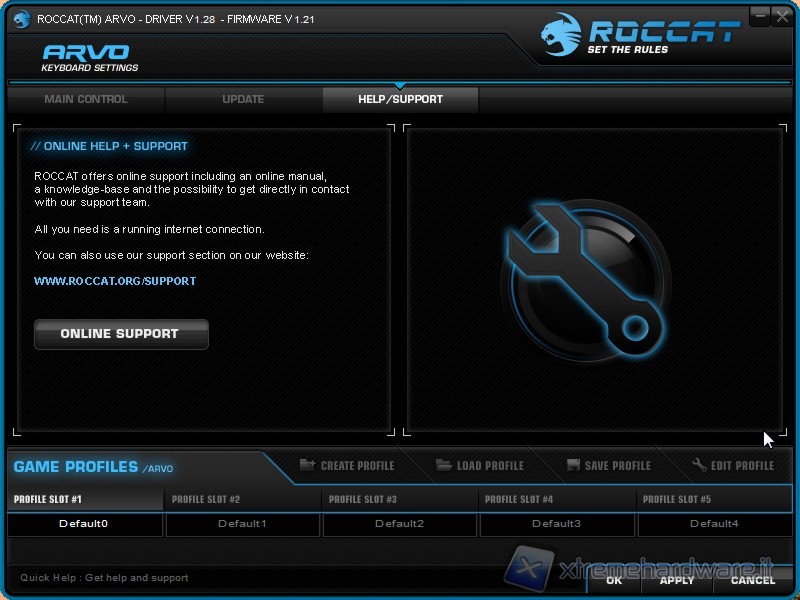Click the ROCCAT app icon in title bar

tap(20, 18)
